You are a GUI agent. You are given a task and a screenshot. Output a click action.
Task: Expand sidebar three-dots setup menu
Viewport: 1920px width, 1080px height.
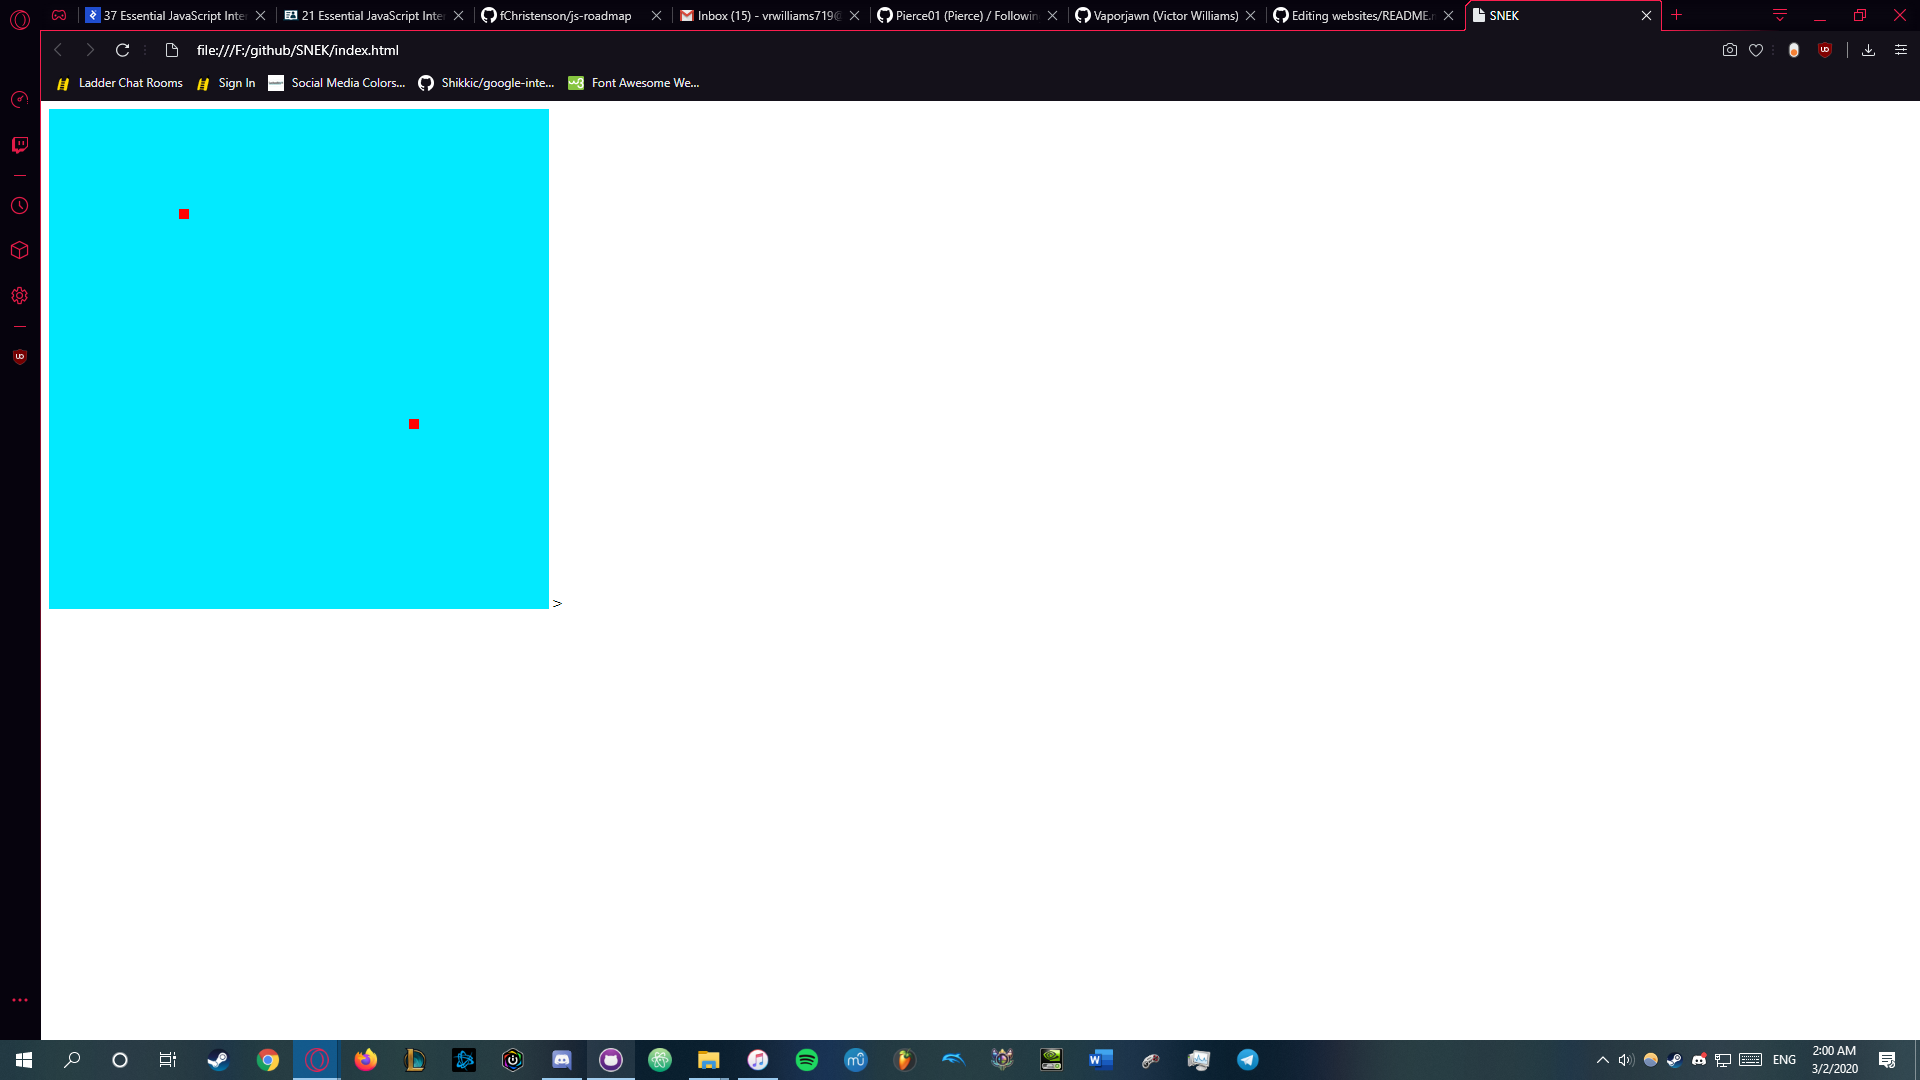point(19,1000)
